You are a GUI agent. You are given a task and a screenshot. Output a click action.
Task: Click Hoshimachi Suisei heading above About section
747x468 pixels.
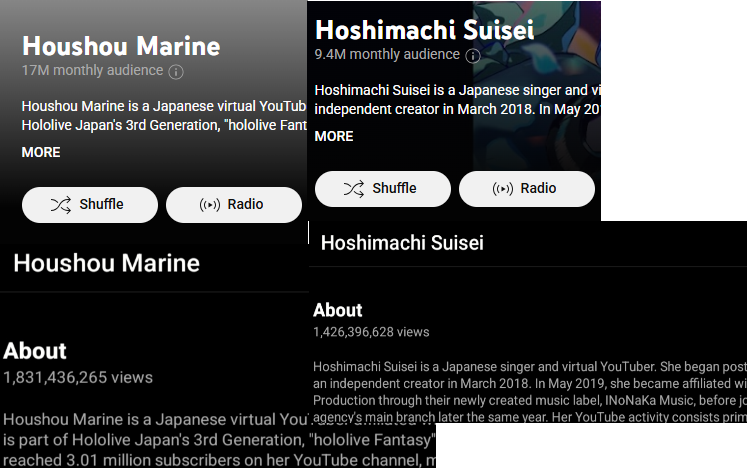click(x=402, y=243)
